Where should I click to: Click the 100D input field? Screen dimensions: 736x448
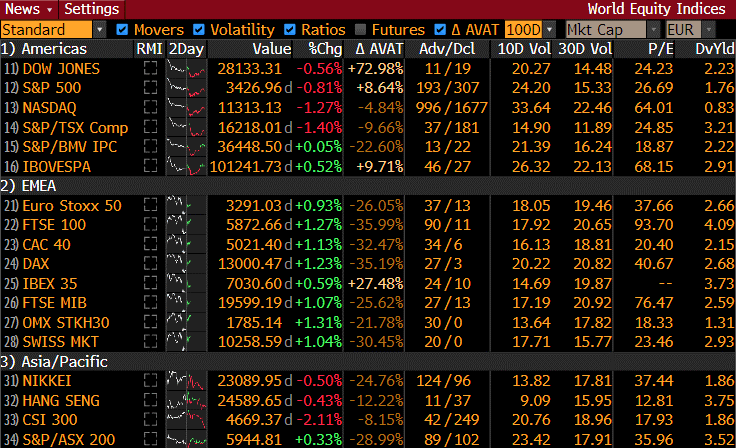tap(524, 30)
